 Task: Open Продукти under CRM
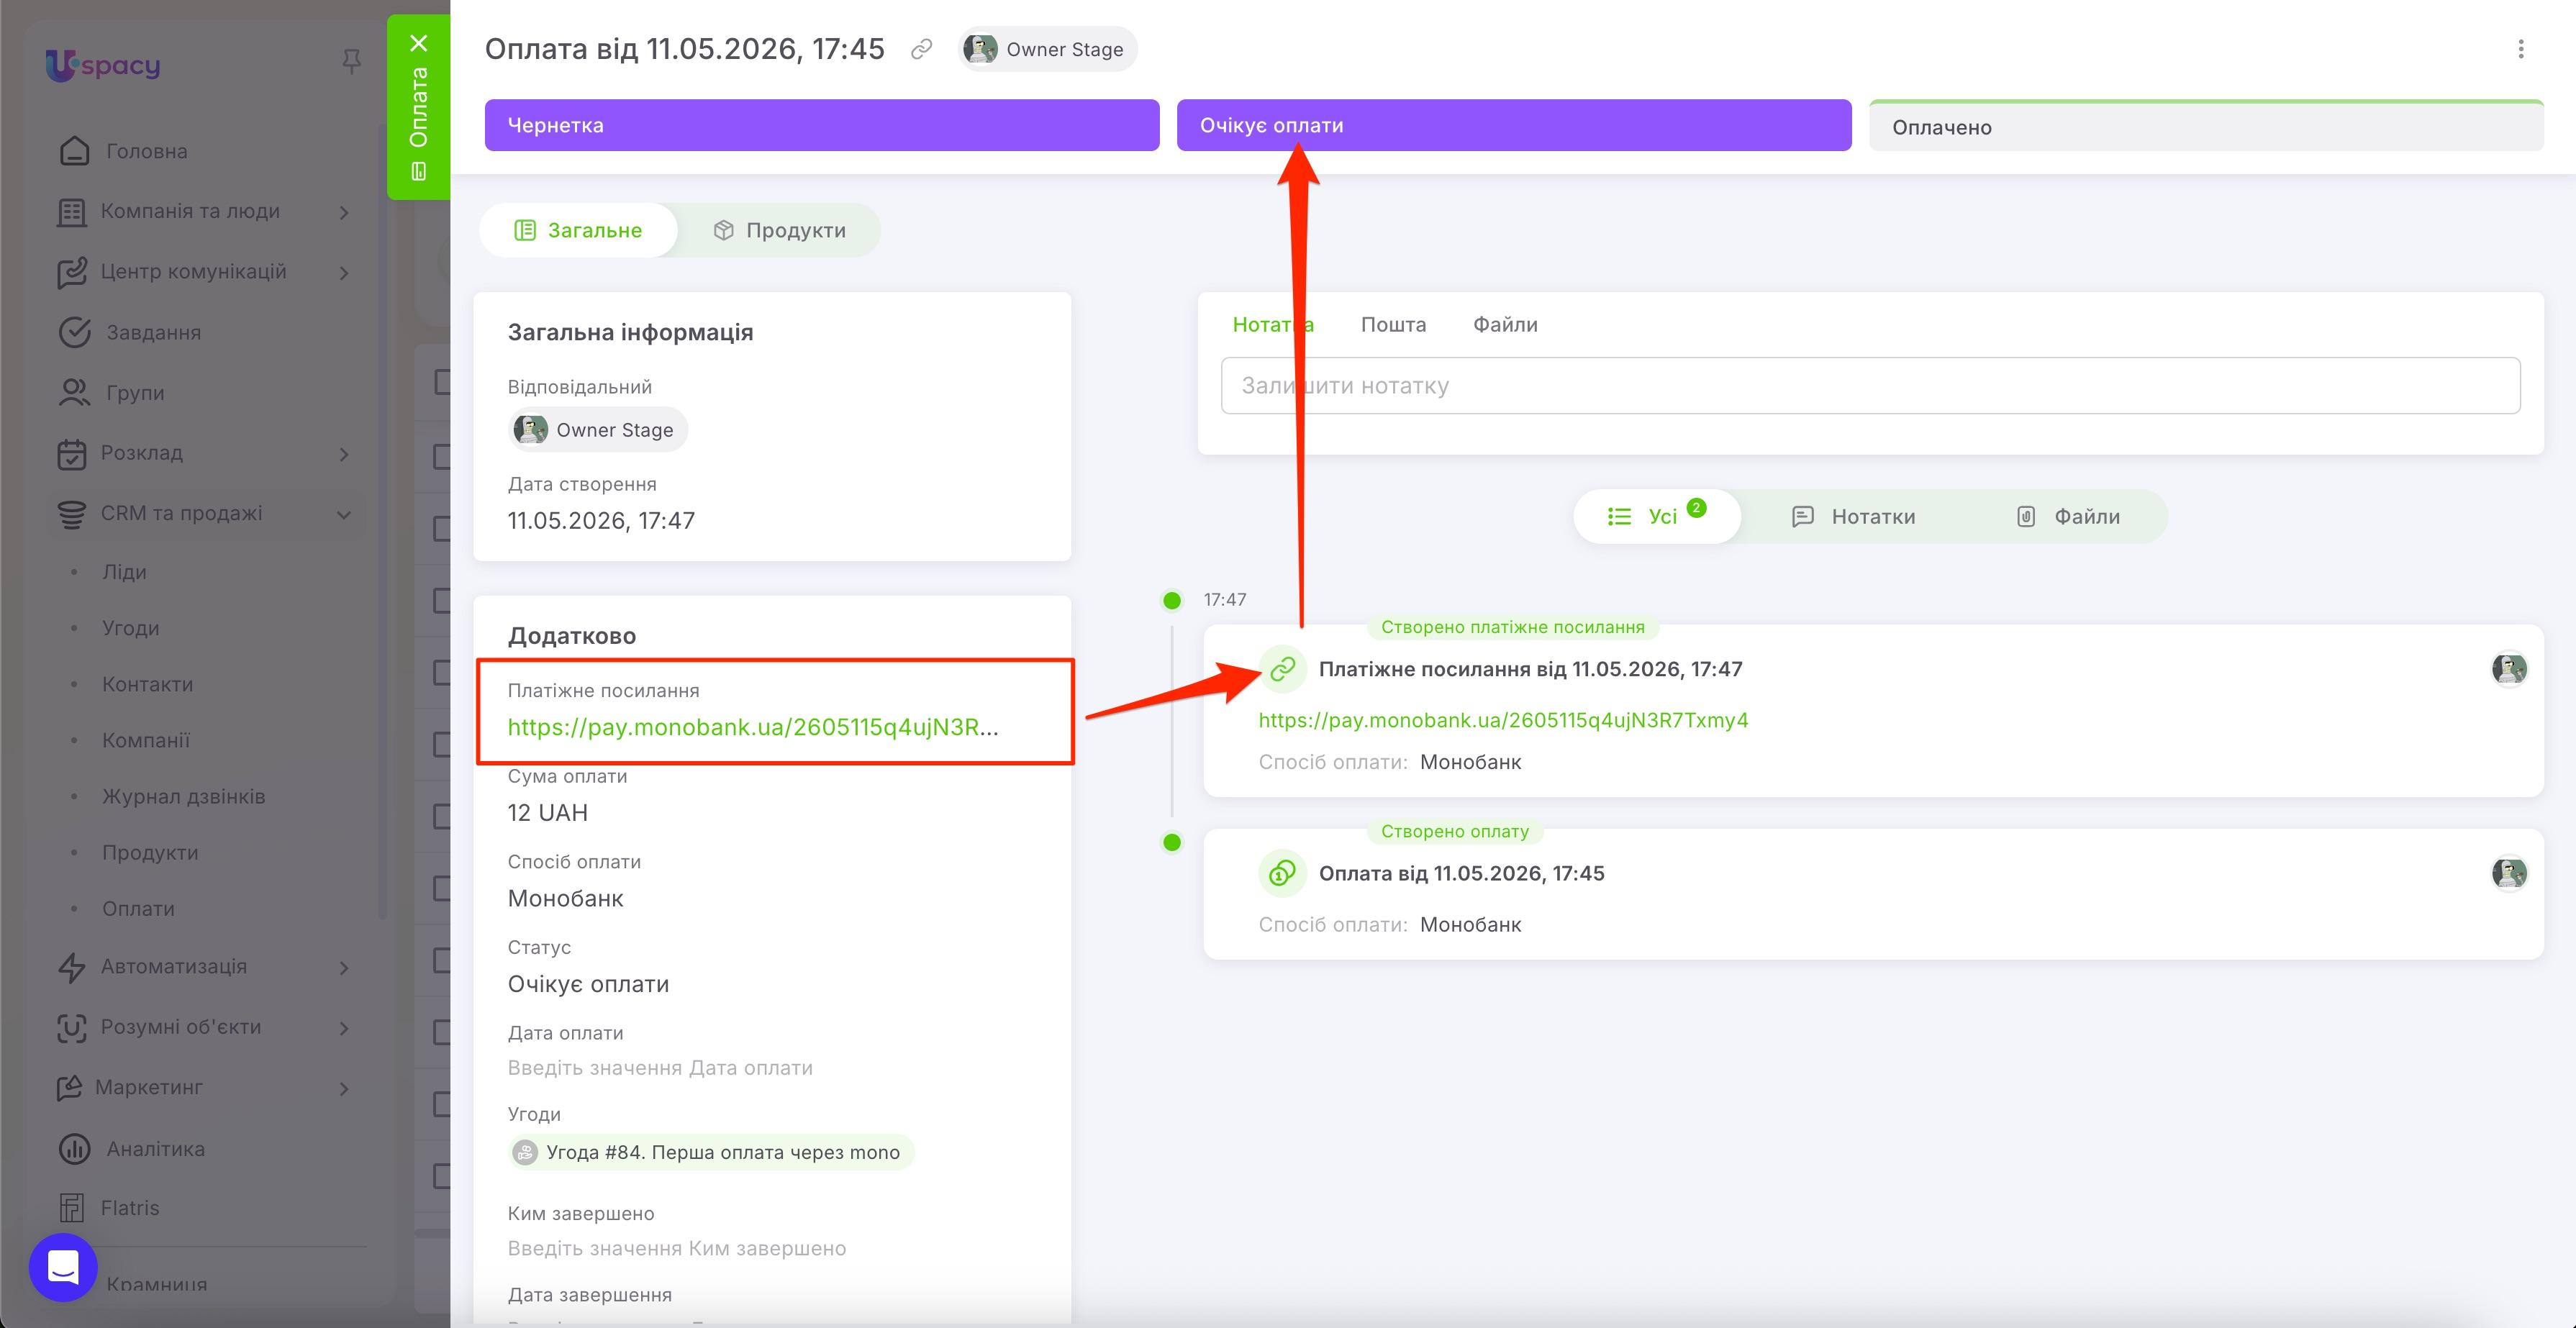click(150, 852)
